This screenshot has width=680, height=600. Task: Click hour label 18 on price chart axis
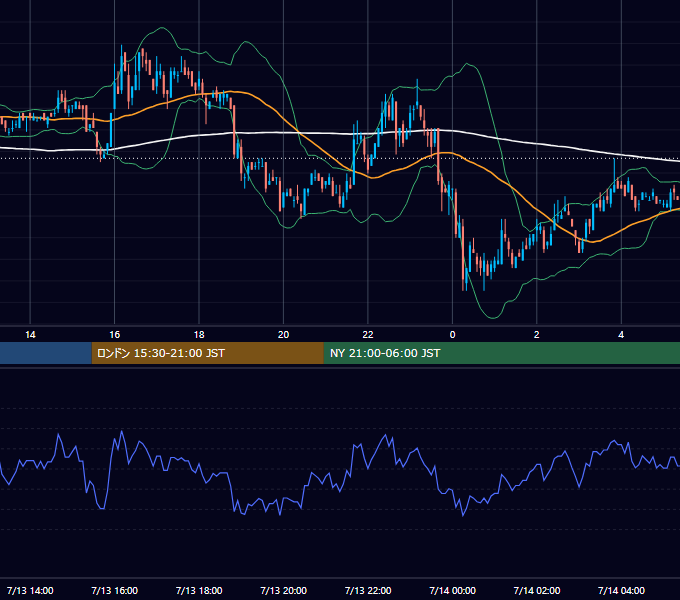click(199, 335)
